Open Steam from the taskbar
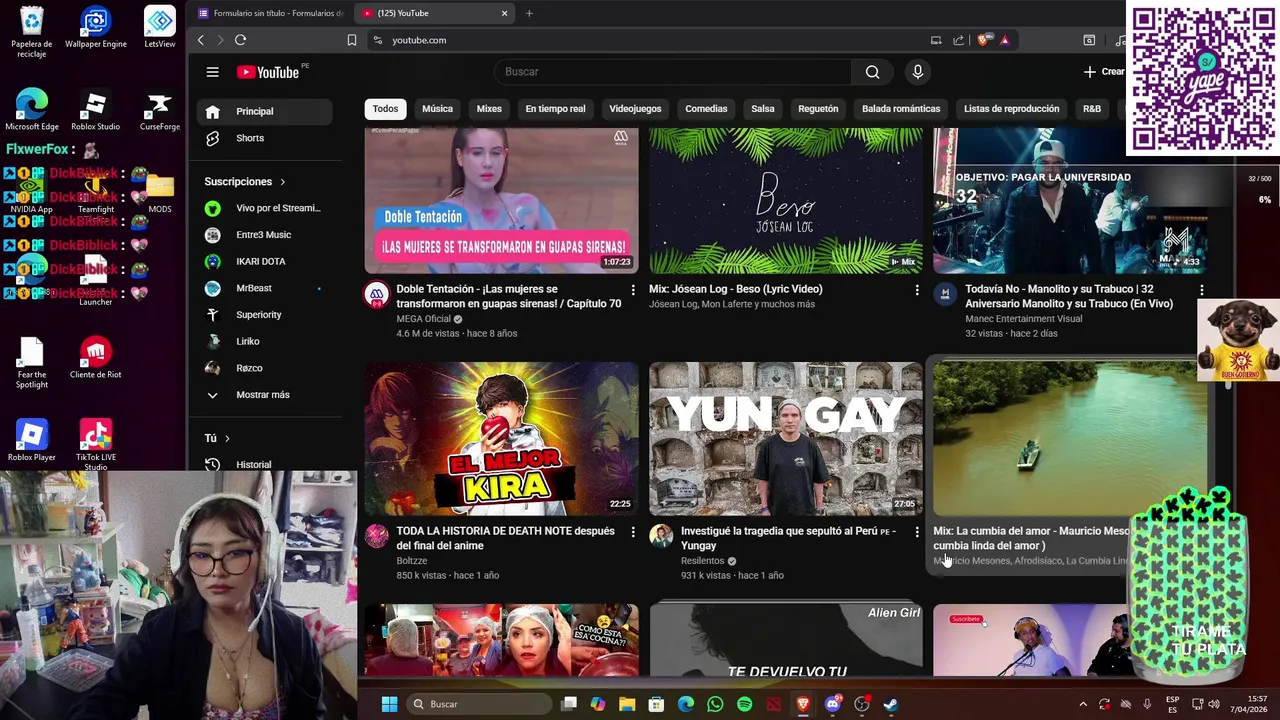This screenshot has height=720, width=1280. (x=890, y=704)
